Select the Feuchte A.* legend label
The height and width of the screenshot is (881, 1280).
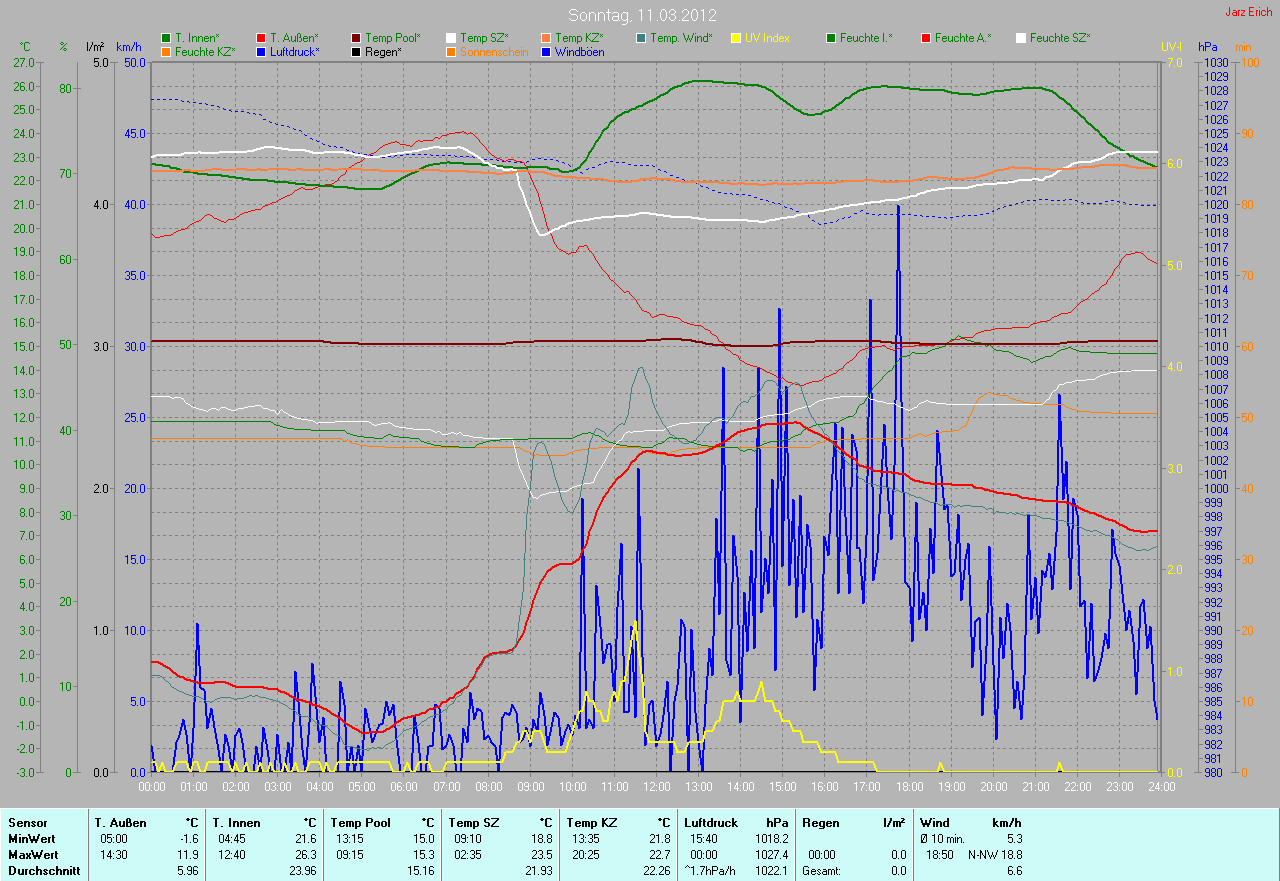click(x=963, y=38)
